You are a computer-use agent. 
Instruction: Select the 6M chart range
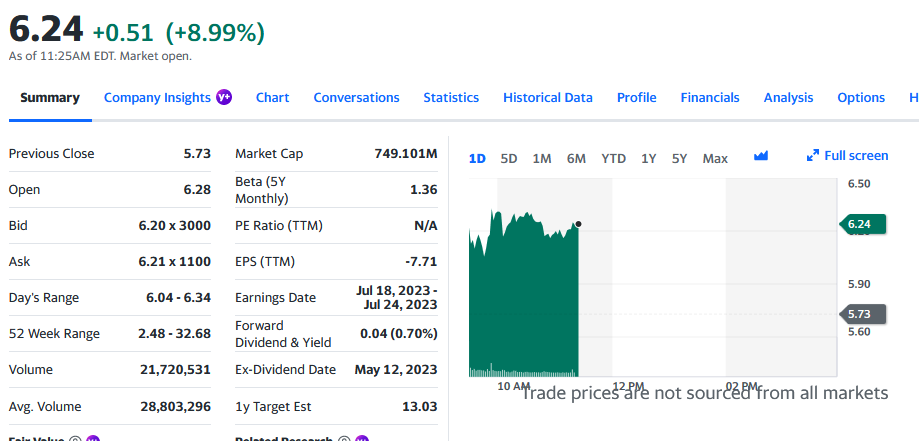pyautogui.click(x=576, y=158)
